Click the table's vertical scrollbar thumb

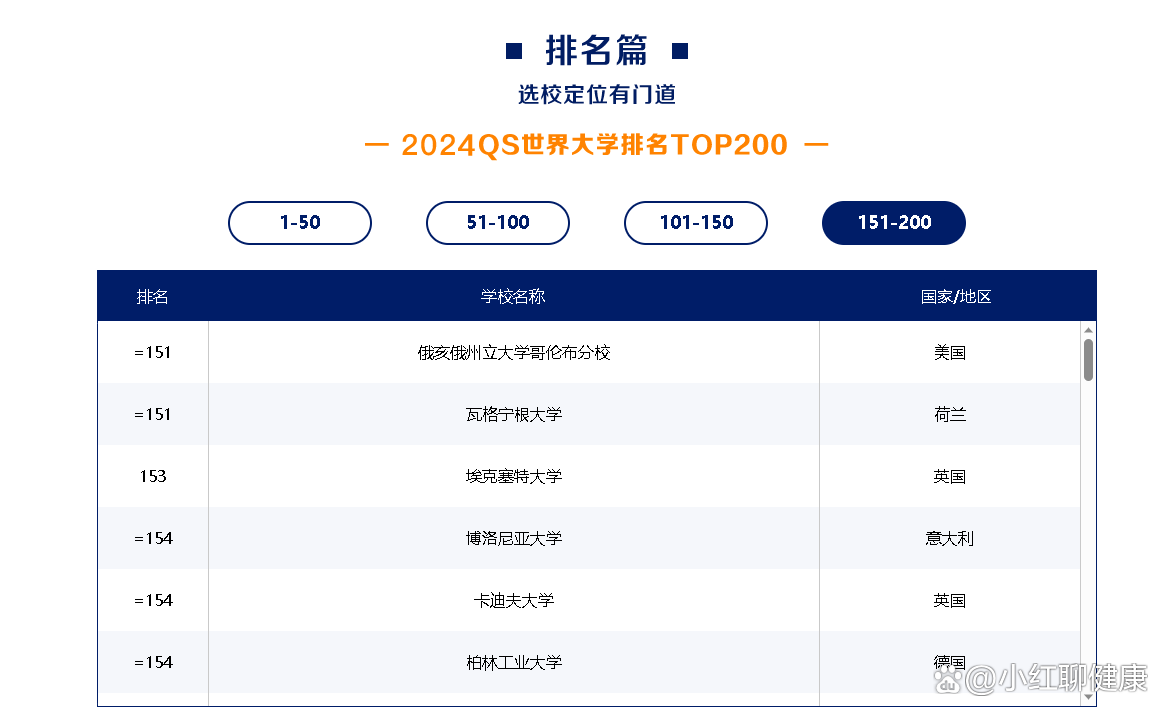coord(1088,360)
